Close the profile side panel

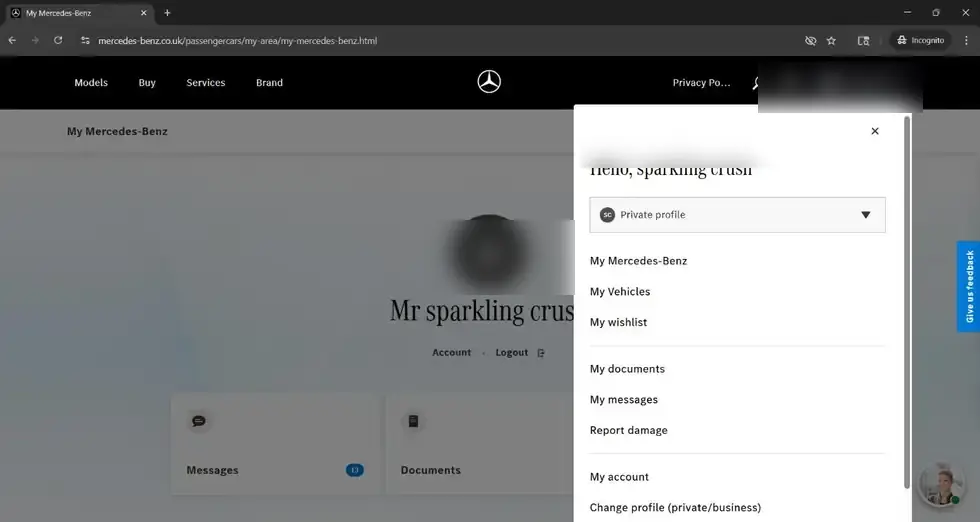coord(875,131)
